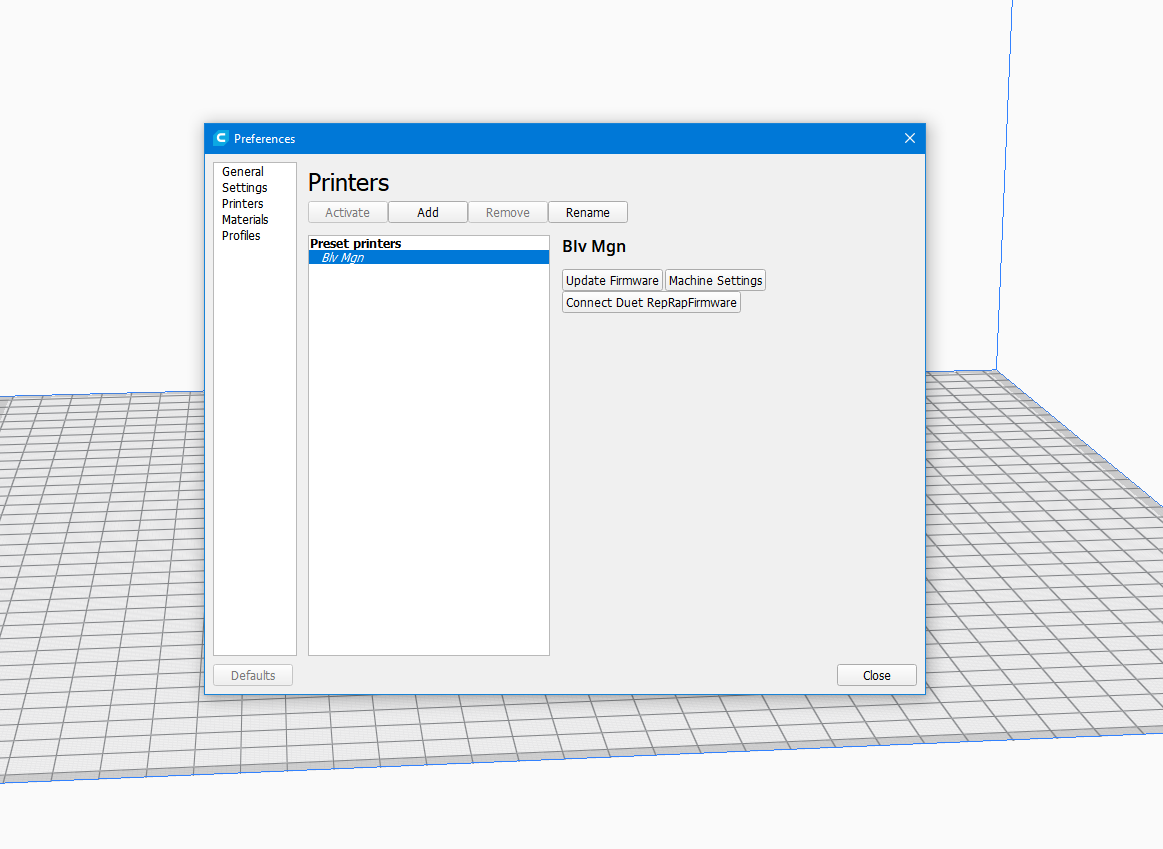Close the Preferences dialog with the X

coord(909,138)
